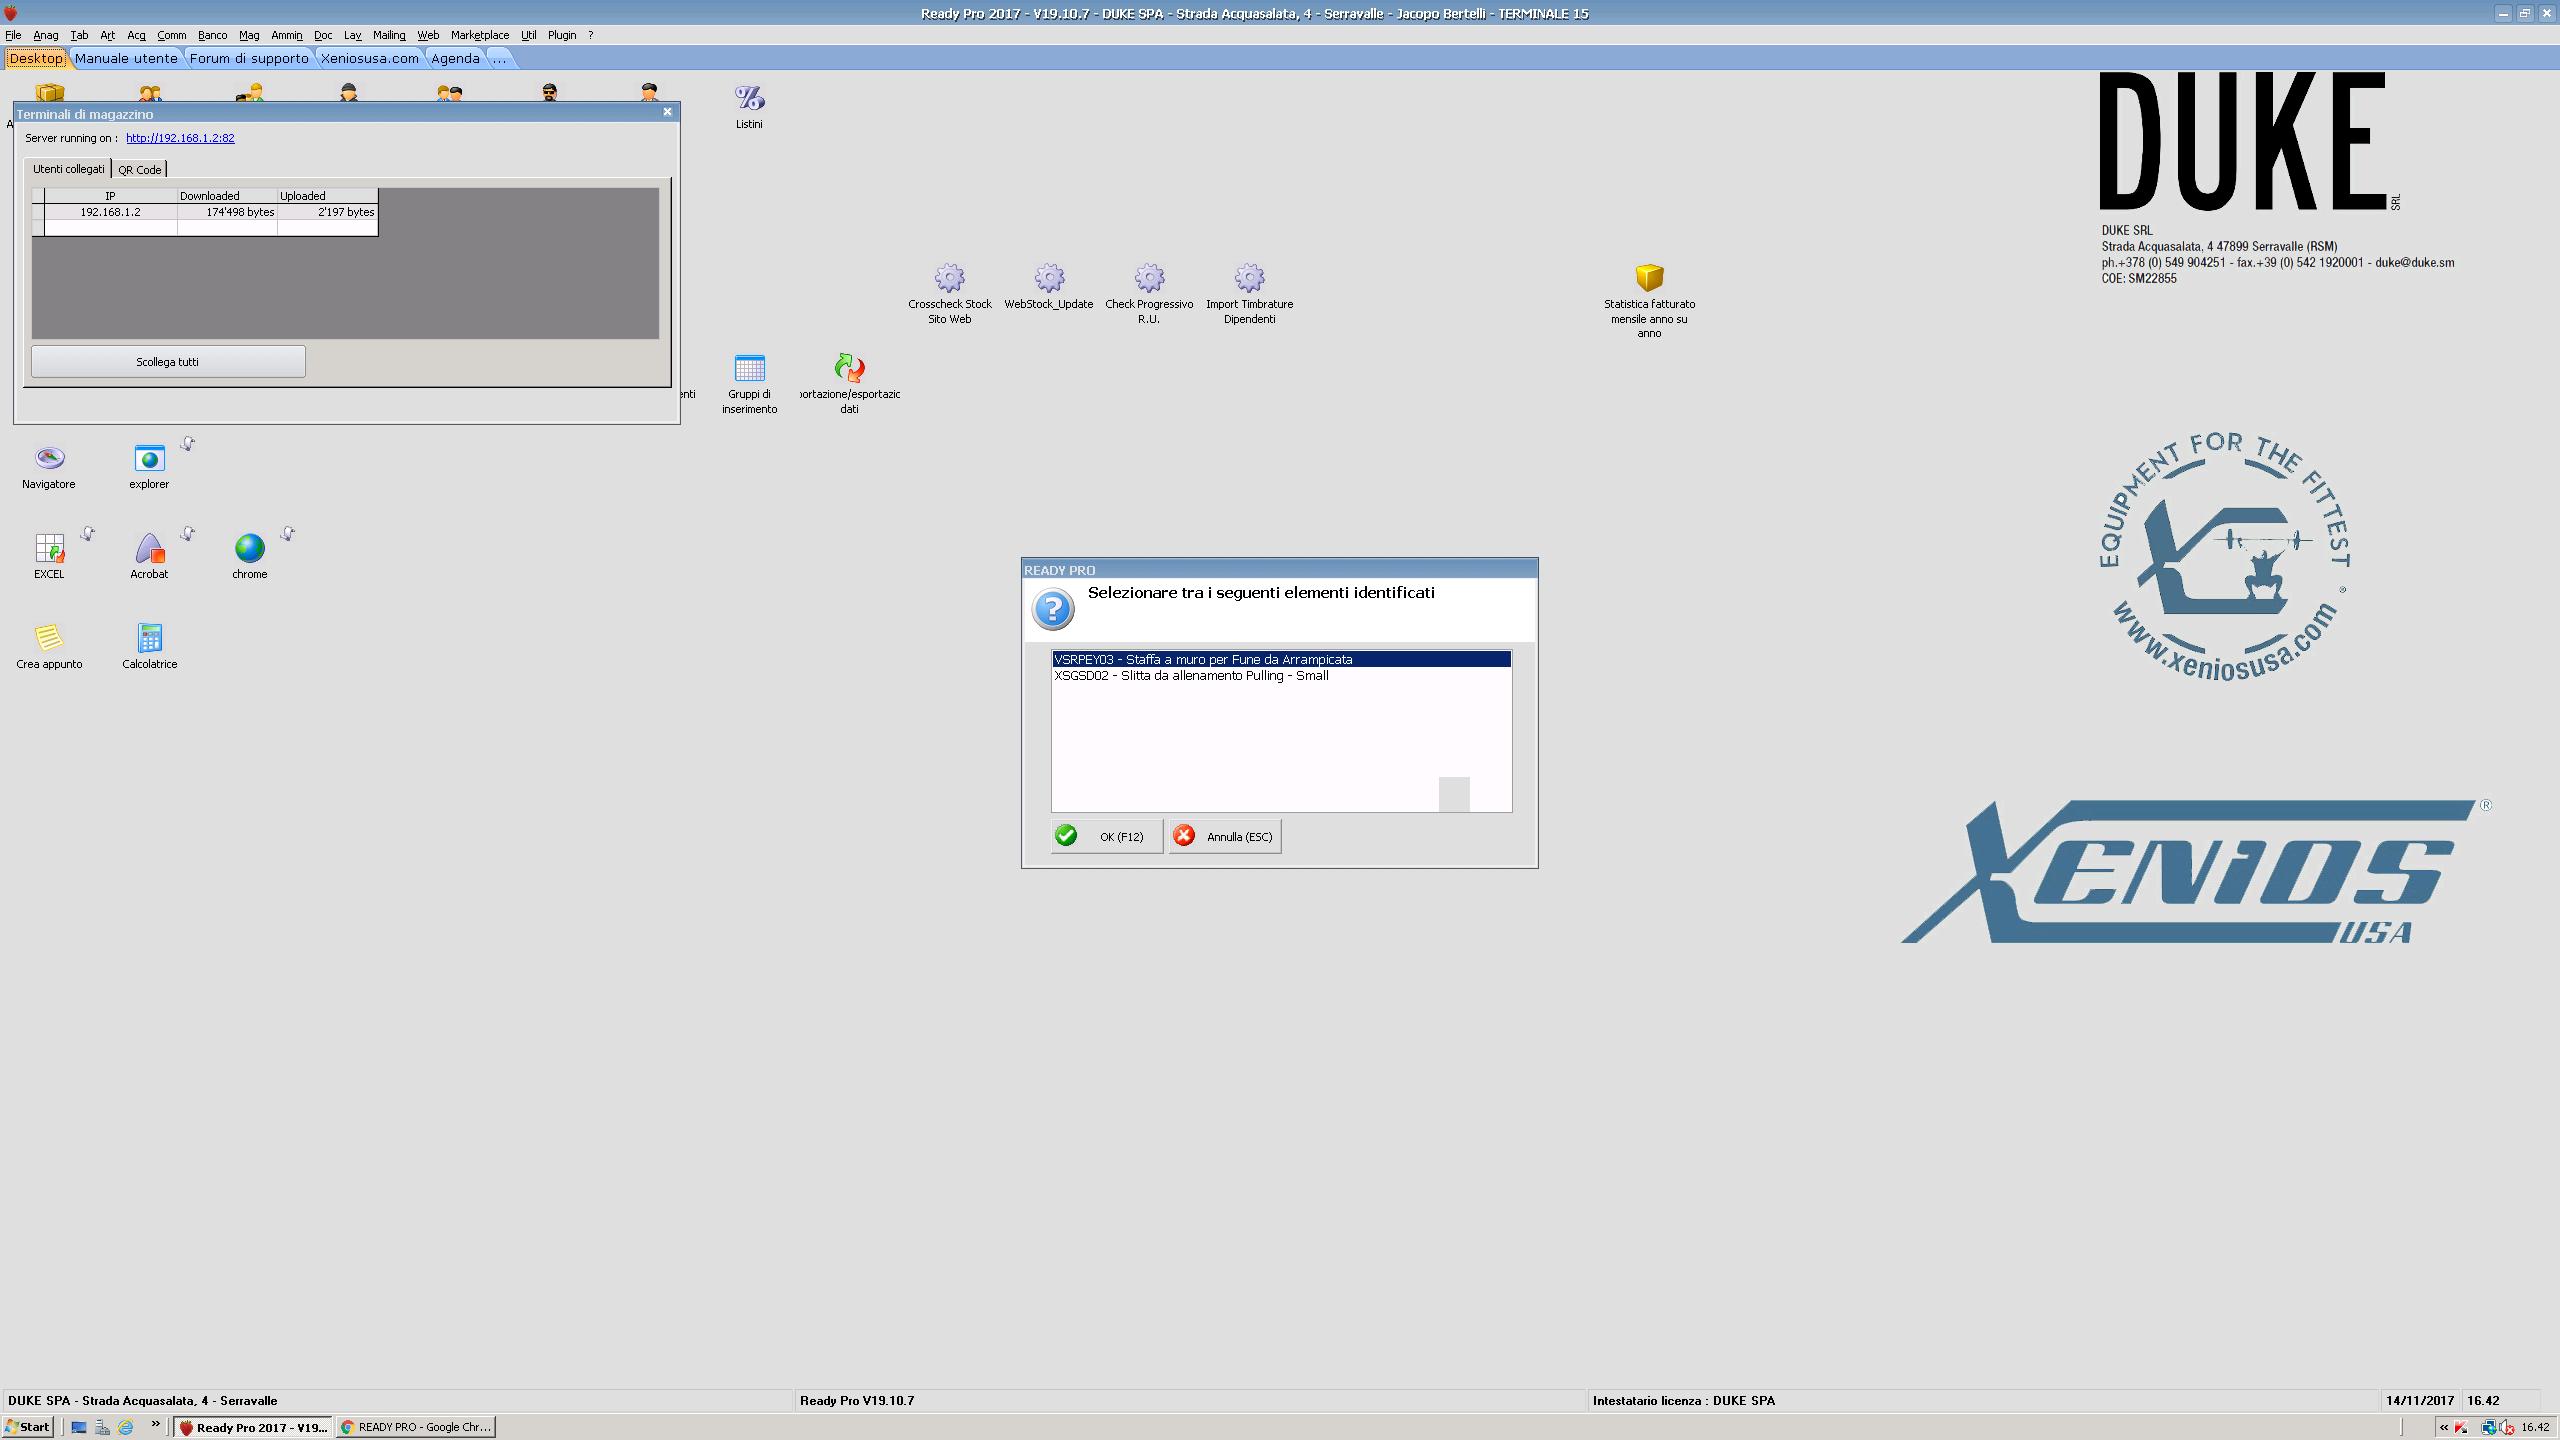2560x1440 pixels.
Task: Launch the explorer desktop shortcut
Action: [149, 458]
